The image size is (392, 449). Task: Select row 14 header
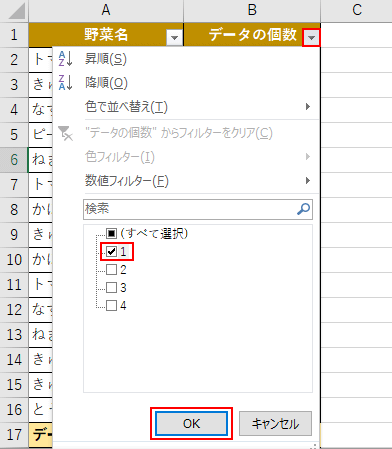point(14,360)
